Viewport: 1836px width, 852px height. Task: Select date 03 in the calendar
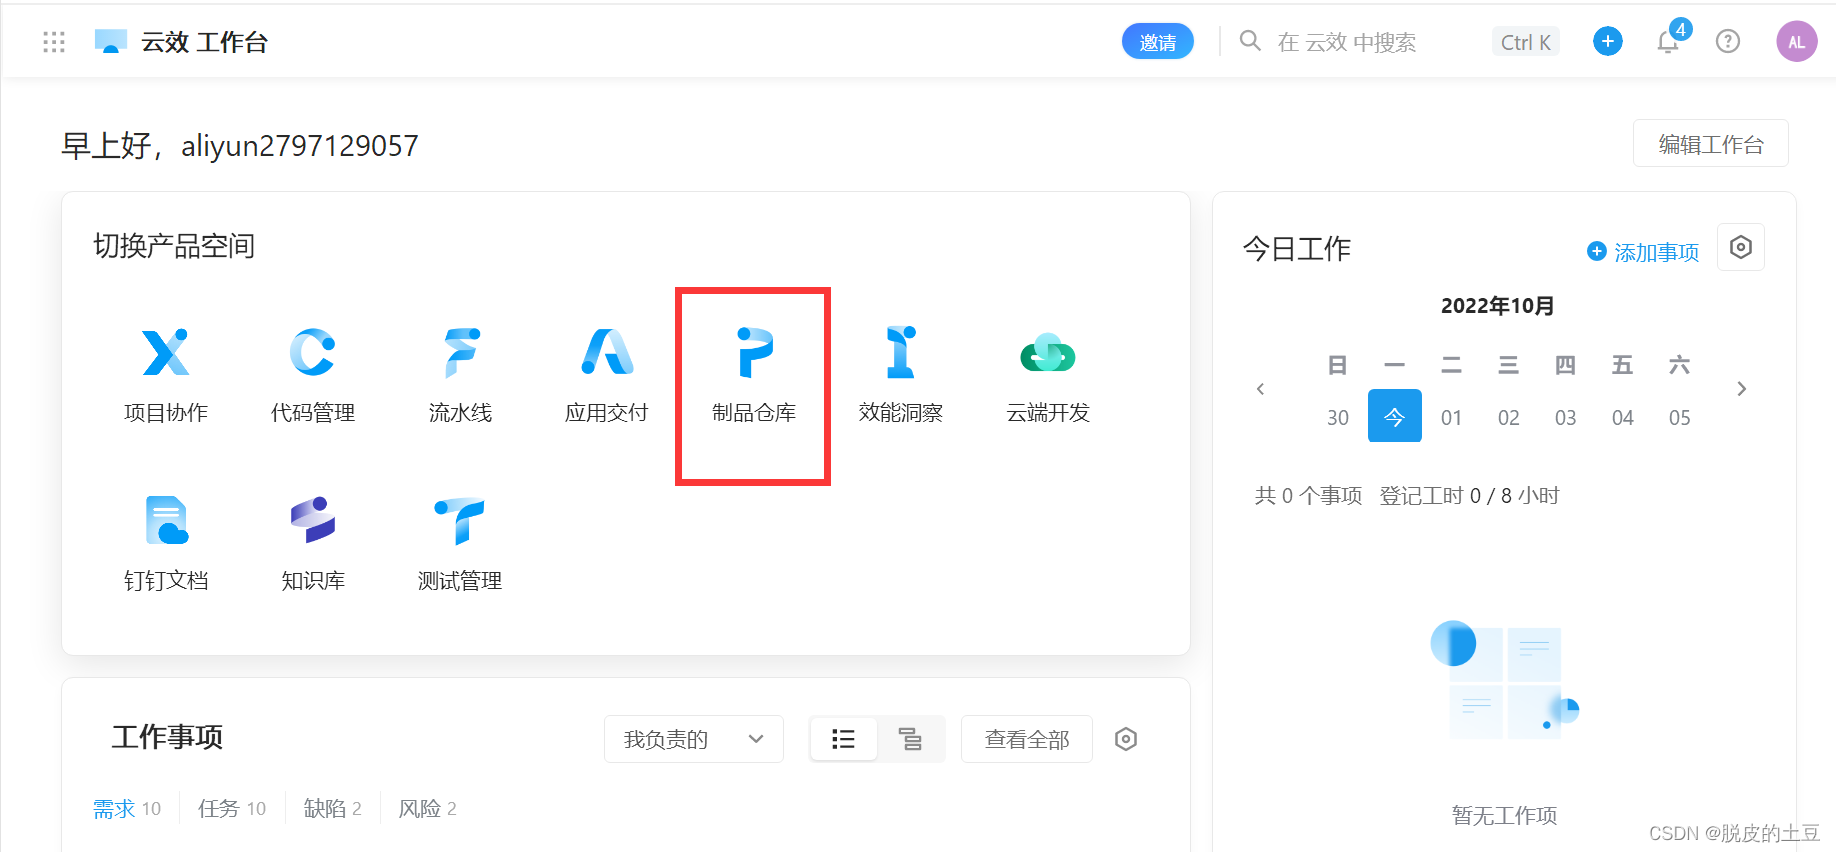coord(1566,417)
